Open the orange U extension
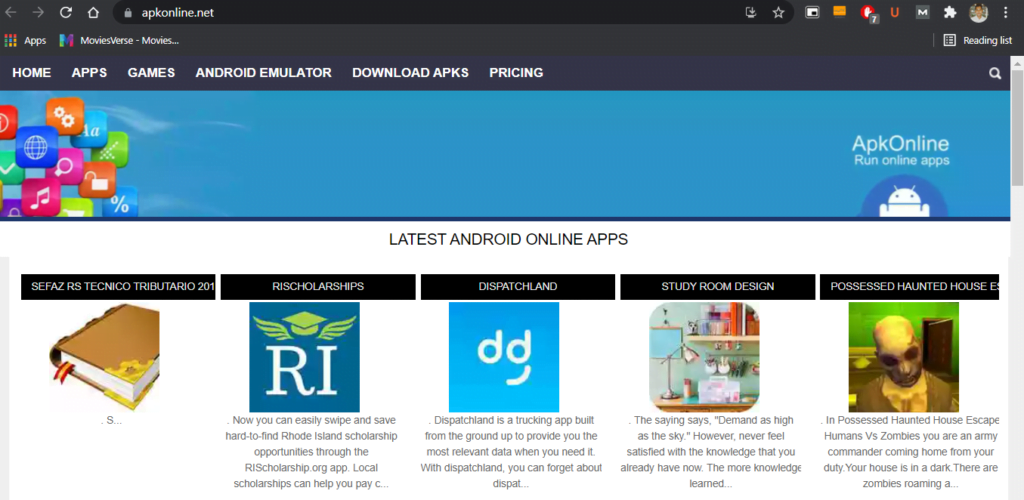The height and width of the screenshot is (500, 1024). pyautogui.click(x=895, y=12)
